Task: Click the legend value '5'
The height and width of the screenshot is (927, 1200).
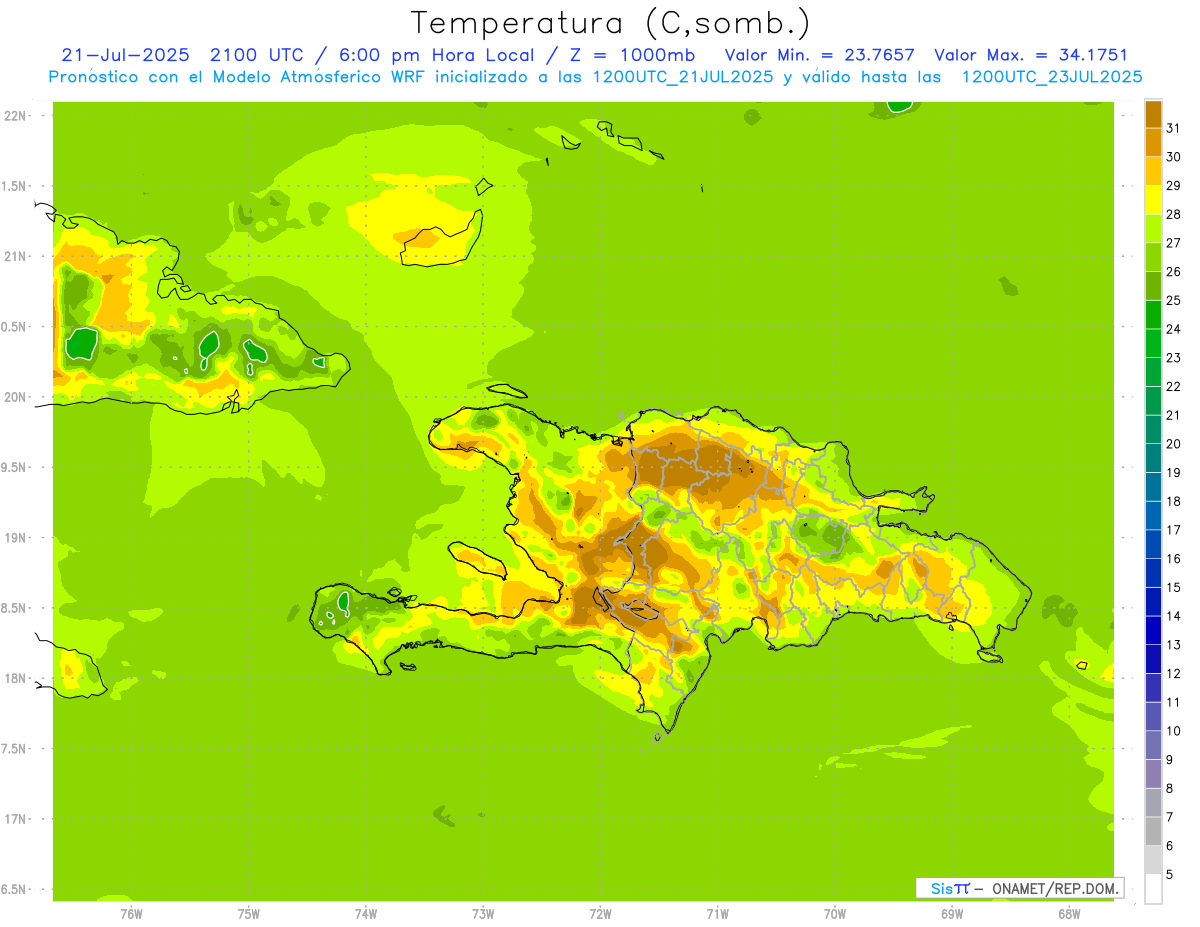Action: tap(1170, 875)
